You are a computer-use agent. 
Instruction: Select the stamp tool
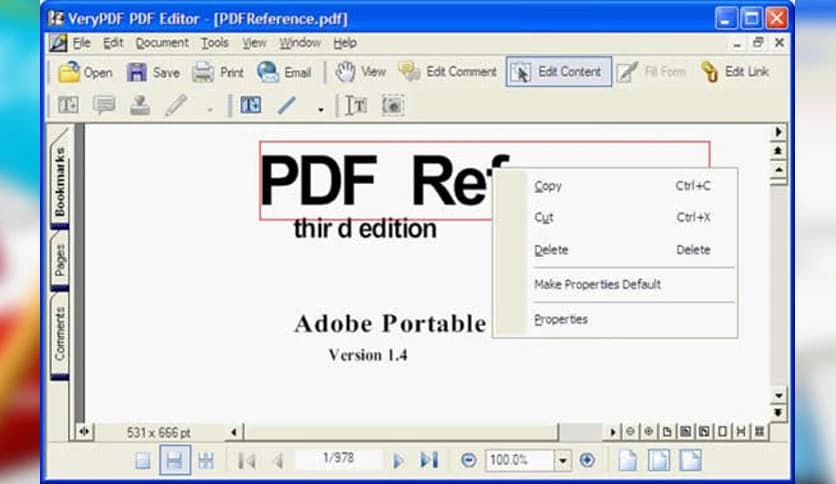(x=140, y=105)
